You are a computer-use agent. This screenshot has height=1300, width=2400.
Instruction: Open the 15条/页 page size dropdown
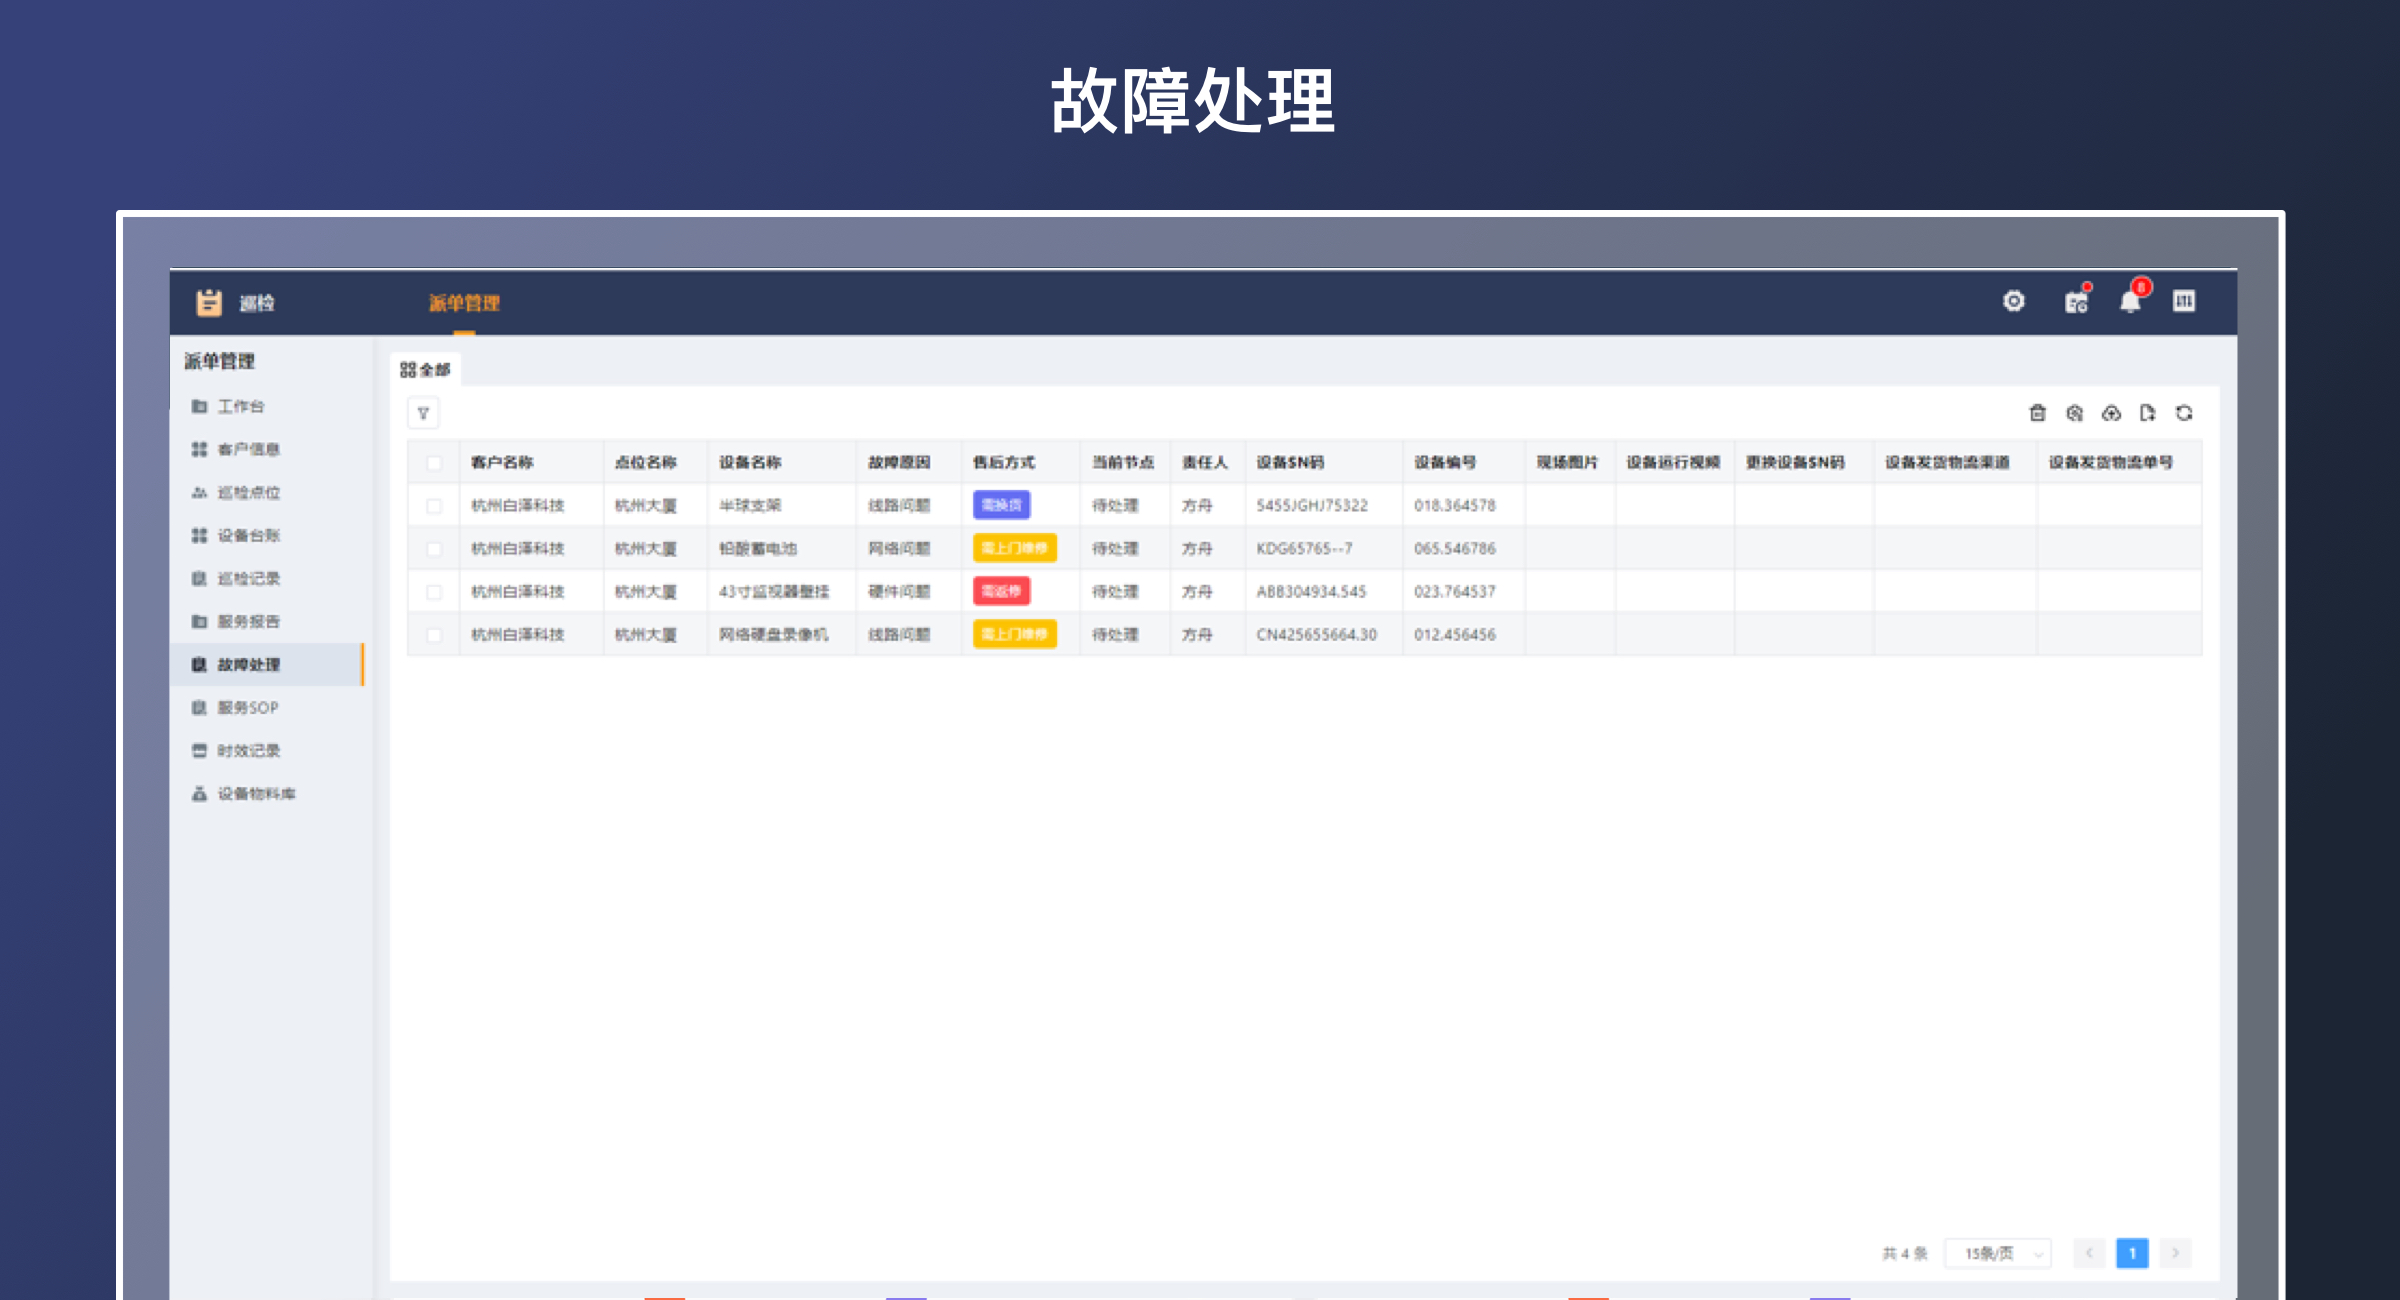coord(1997,1253)
